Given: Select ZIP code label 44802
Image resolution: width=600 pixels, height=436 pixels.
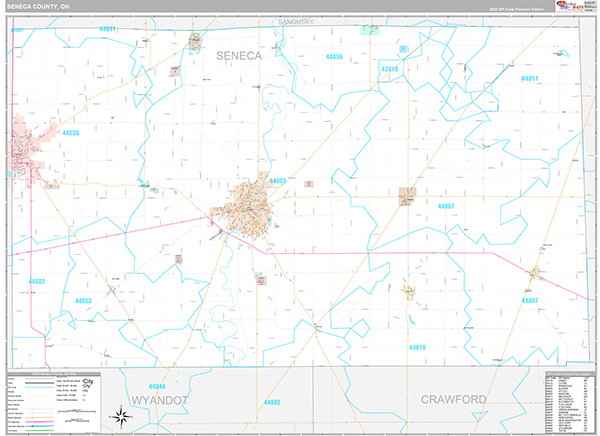Looking at the screenshot, I should 37,281.
